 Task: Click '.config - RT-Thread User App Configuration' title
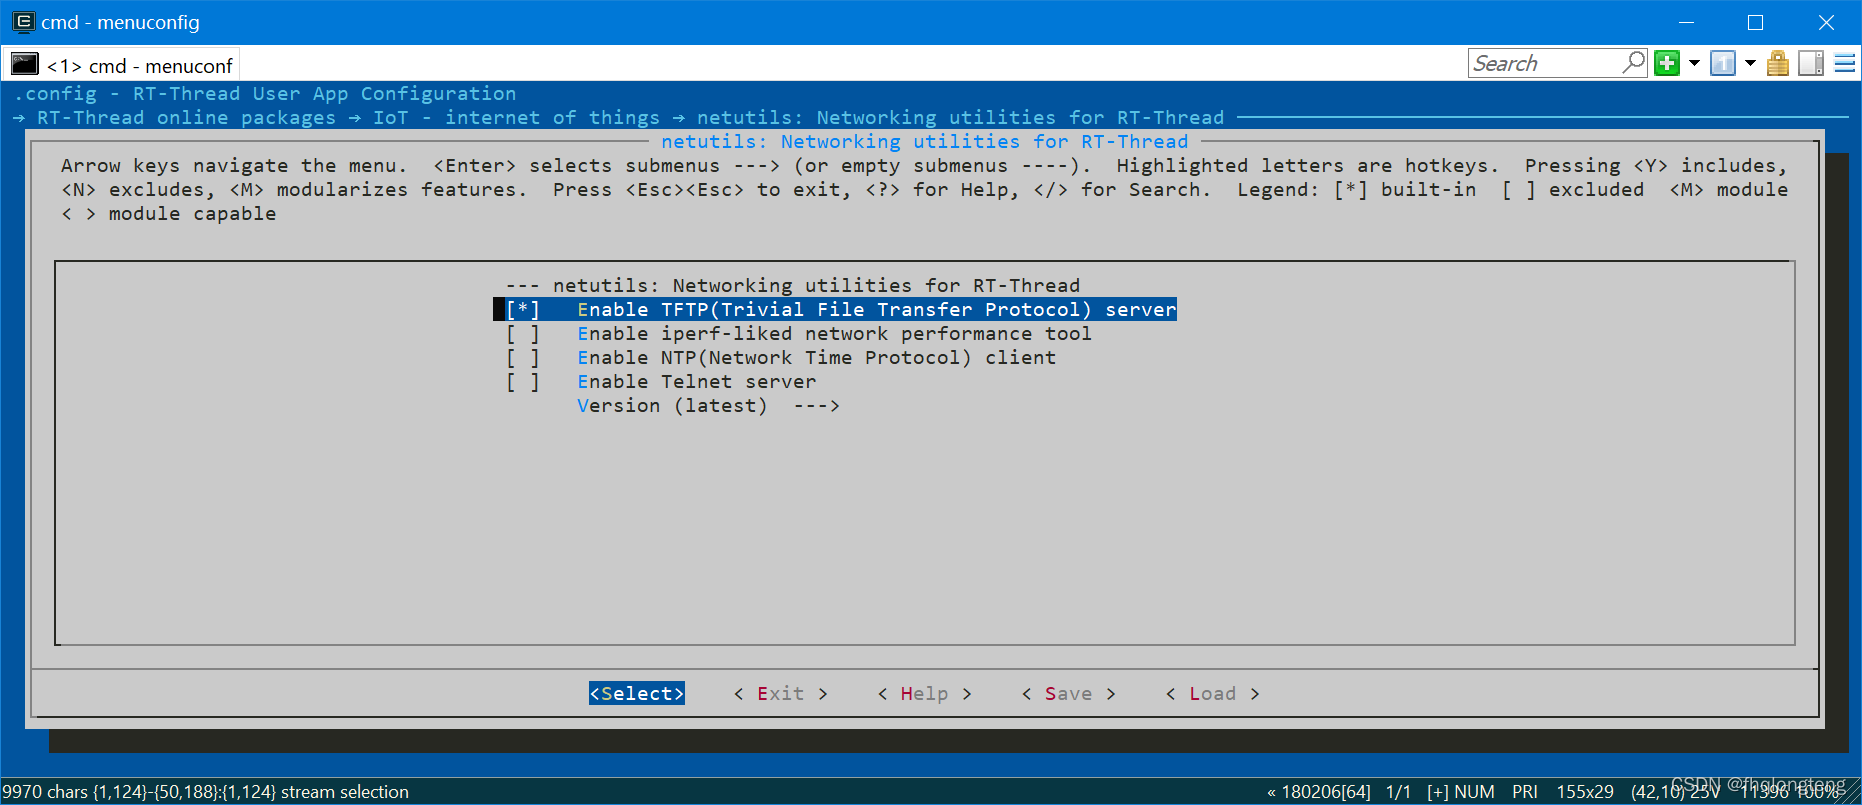pyautogui.click(x=265, y=93)
